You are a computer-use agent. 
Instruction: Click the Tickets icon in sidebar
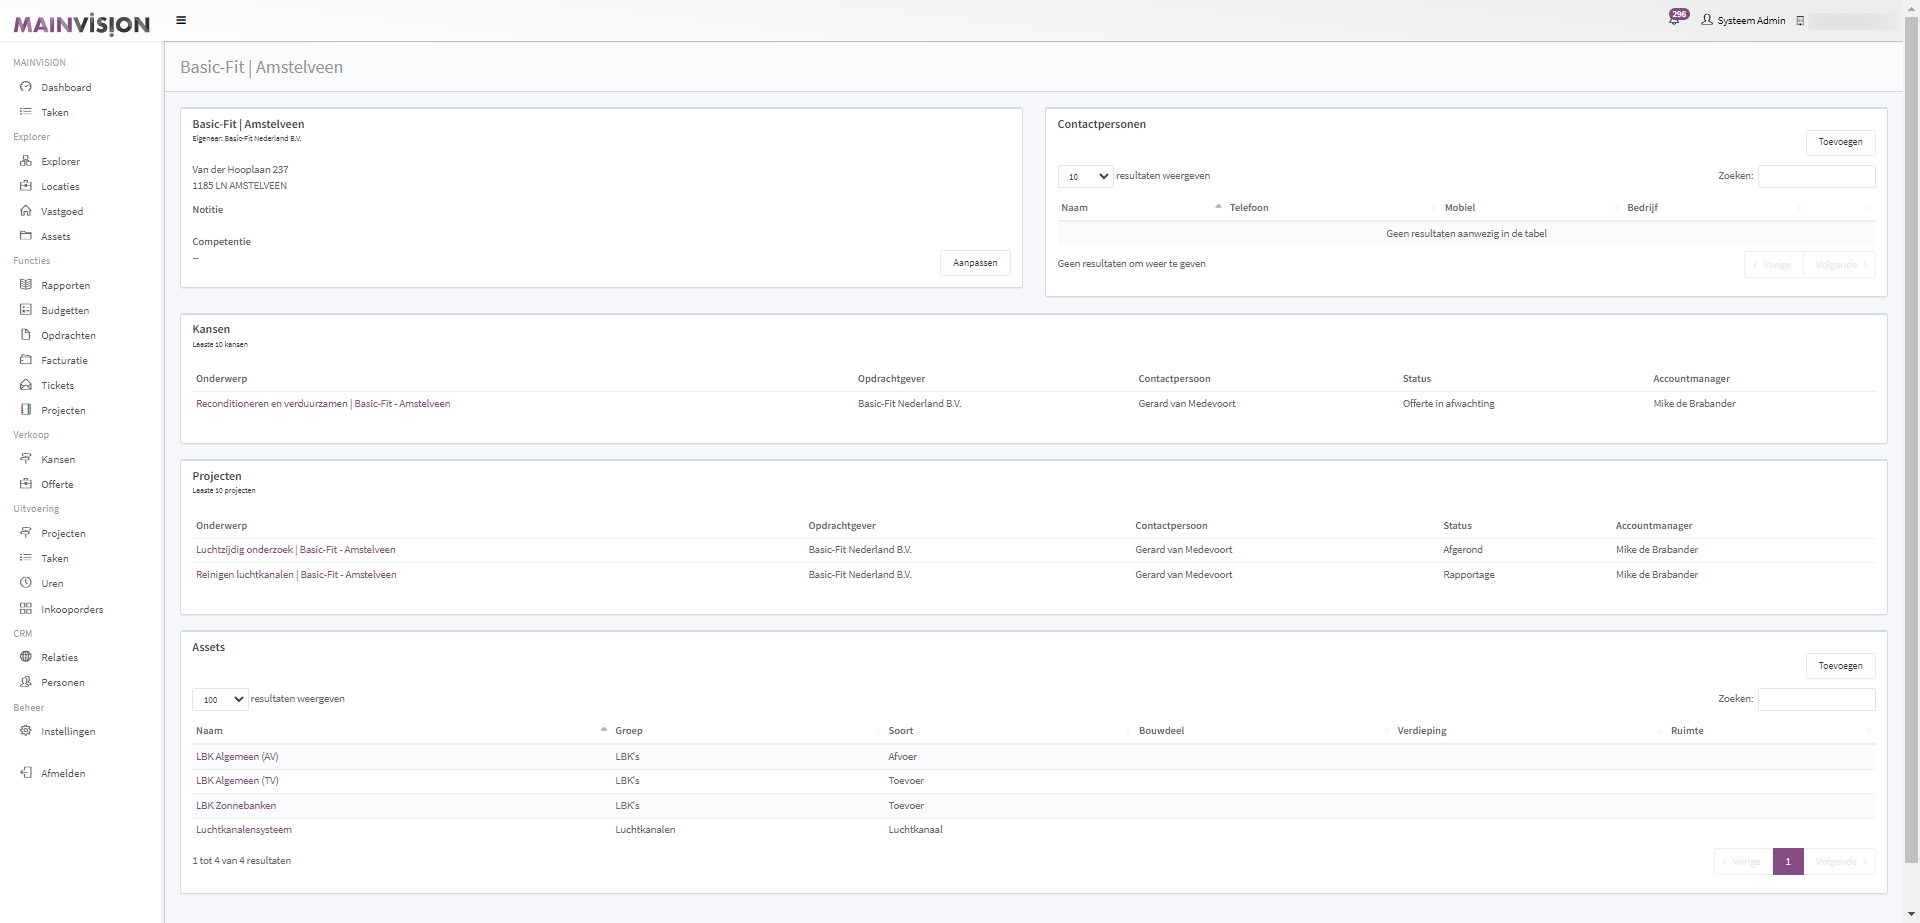coord(26,385)
